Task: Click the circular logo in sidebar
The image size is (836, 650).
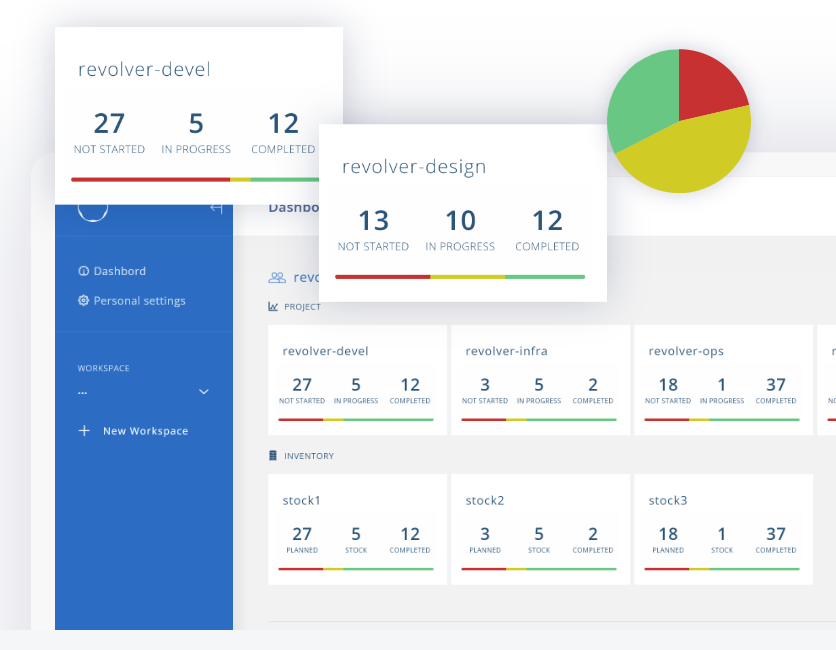Action: click(92, 211)
